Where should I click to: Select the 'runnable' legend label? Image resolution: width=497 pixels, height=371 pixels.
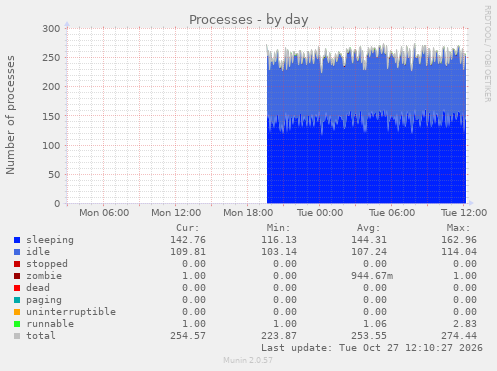tap(50, 324)
